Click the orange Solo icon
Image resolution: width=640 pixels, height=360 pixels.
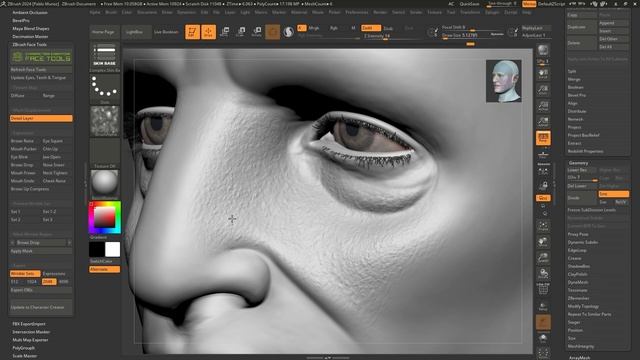point(543,322)
